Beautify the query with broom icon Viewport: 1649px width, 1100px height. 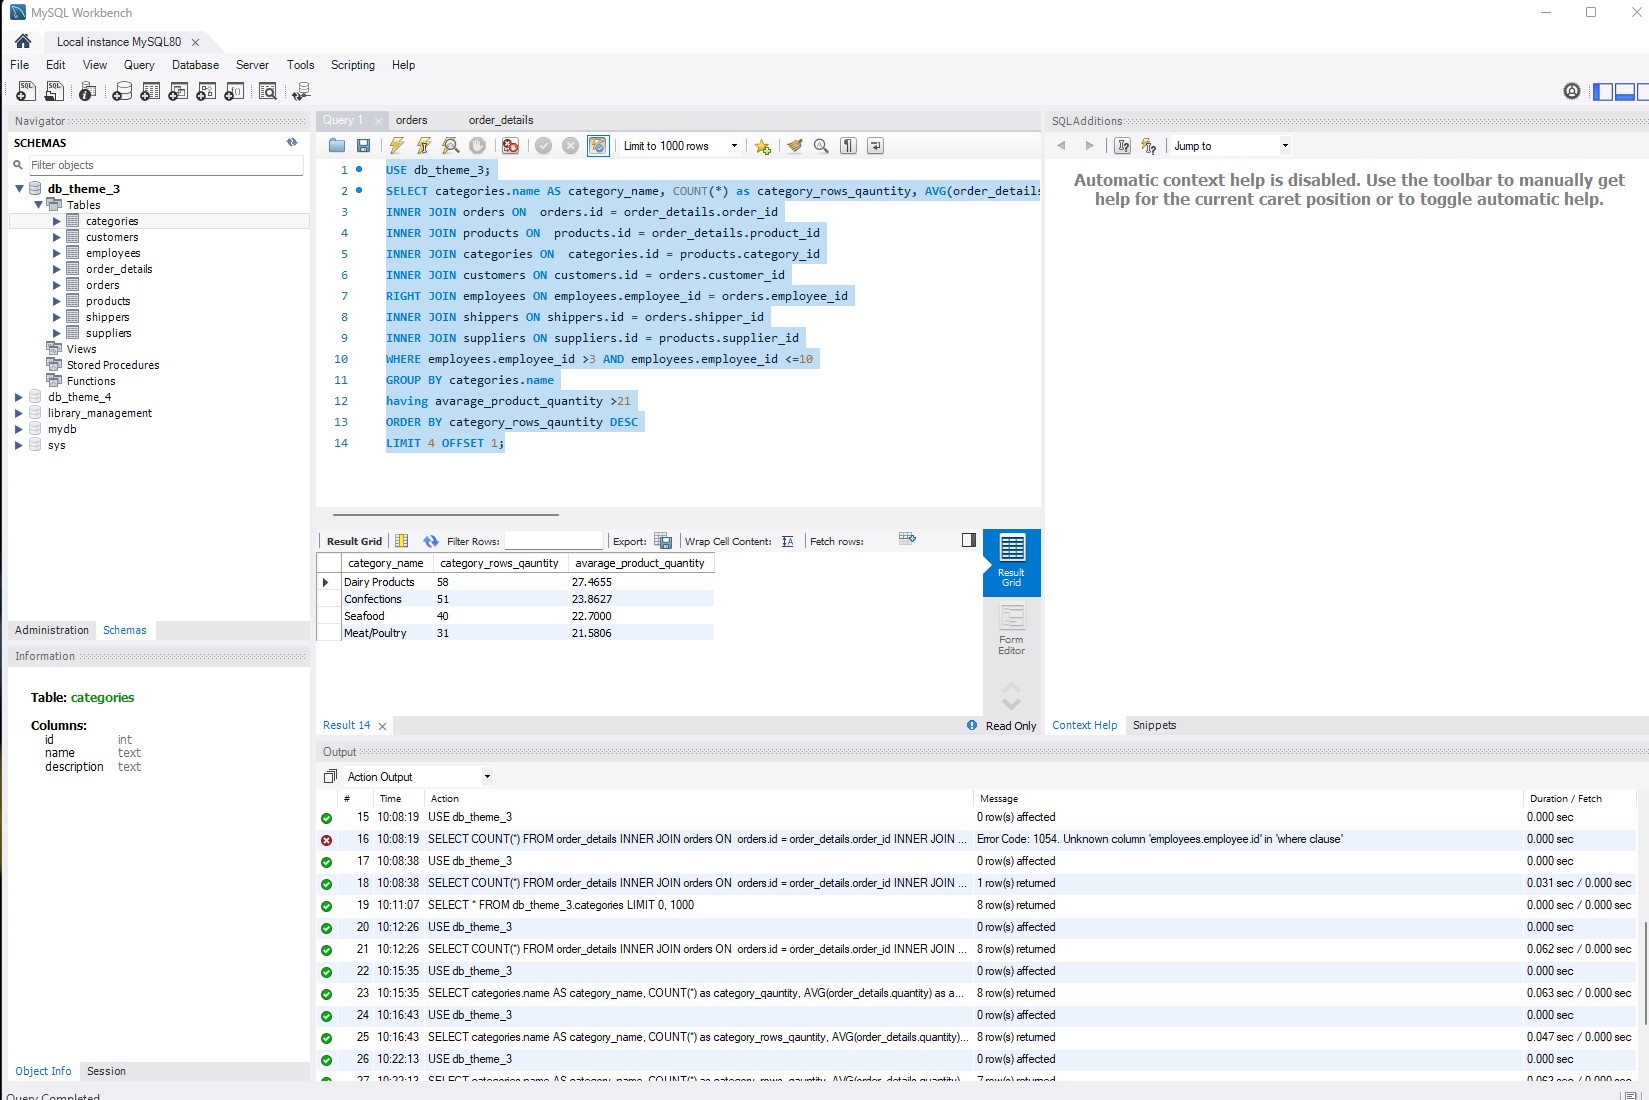click(x=795, y=146)
